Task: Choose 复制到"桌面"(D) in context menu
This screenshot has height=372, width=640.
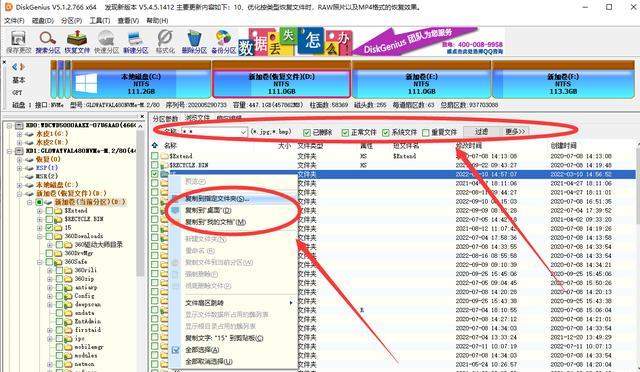Action: (x=233, y=210)
